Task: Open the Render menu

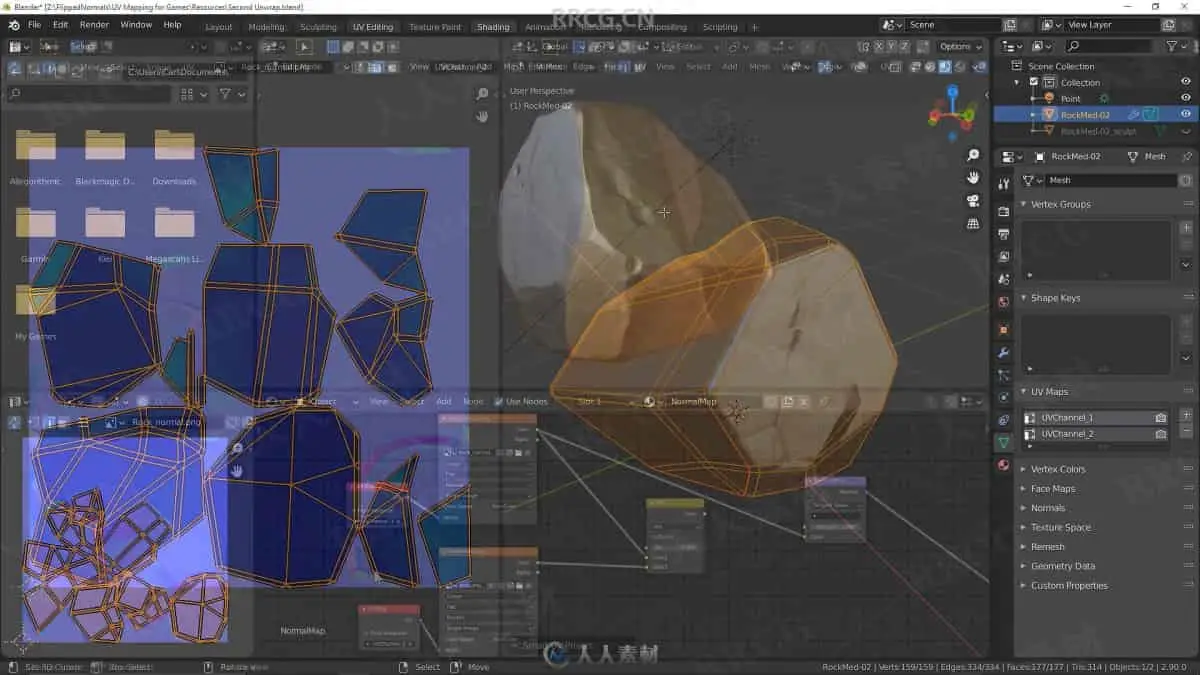Action: point(94,24)
